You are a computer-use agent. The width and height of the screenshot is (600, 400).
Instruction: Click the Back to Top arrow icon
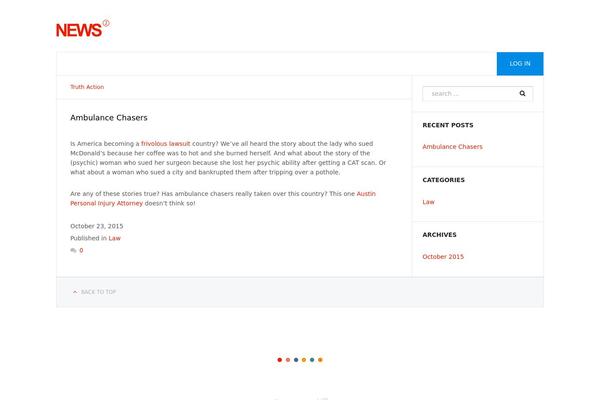coord(75,292)
